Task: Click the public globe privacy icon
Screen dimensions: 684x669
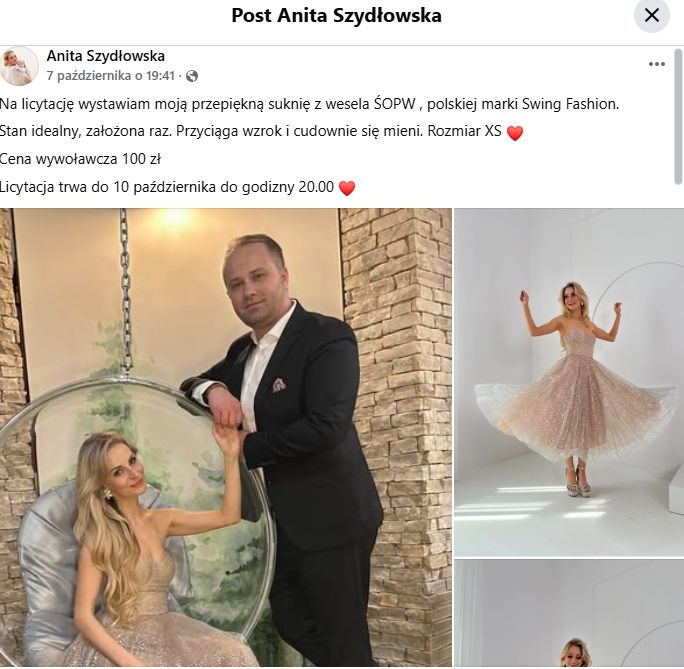Action: point(192,76)
